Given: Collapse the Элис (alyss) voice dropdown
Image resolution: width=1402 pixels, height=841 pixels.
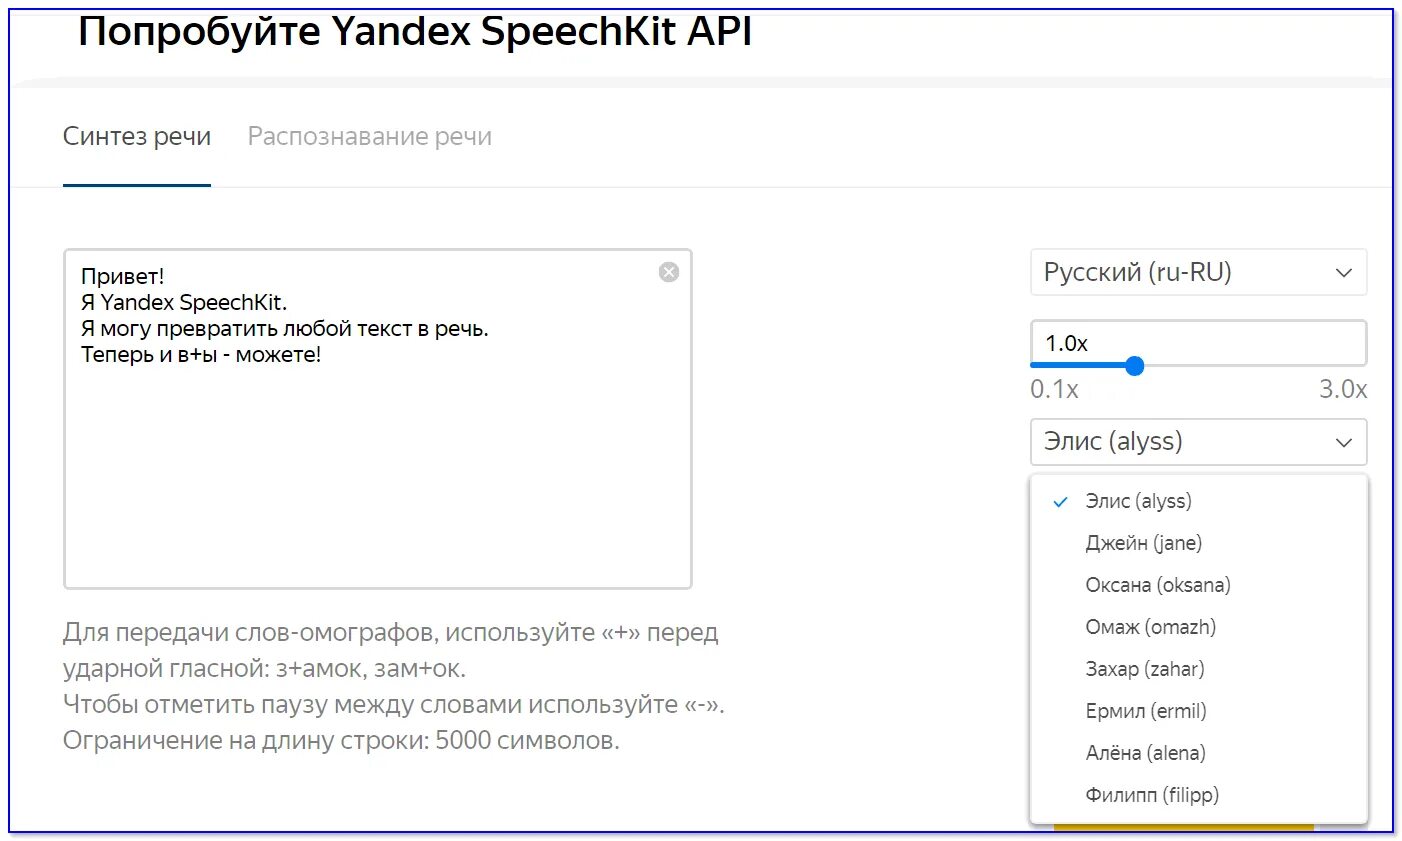Looking at the screenshot, I should [1198, 442].
